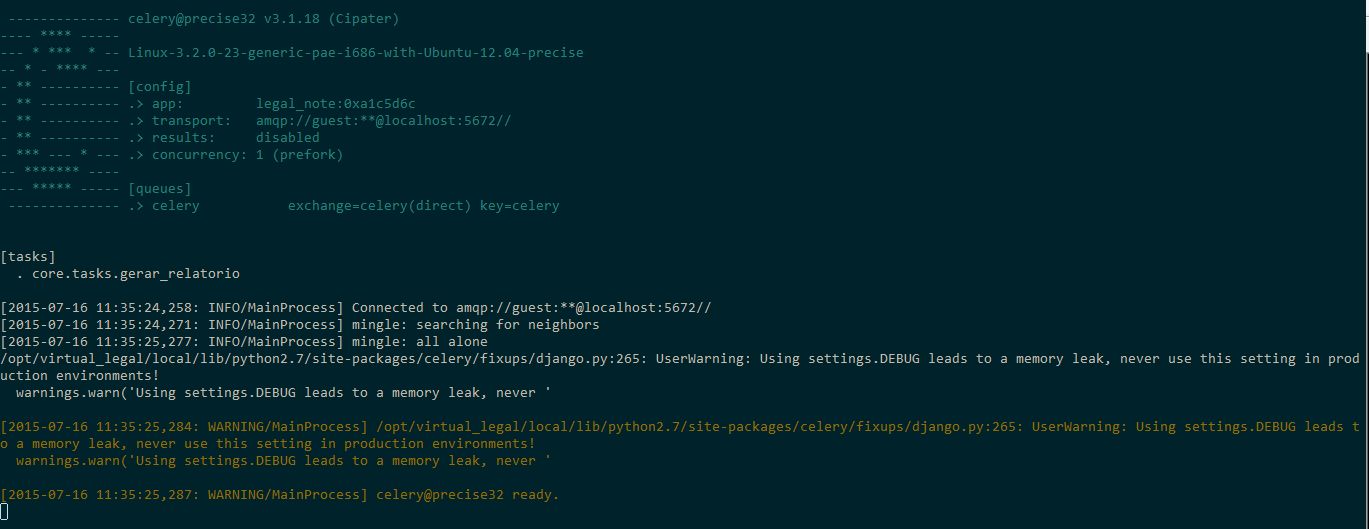Click the mingle: searching for neighbors line
The height and width of the screenshot is (529, 1369).
pos(300,325)
